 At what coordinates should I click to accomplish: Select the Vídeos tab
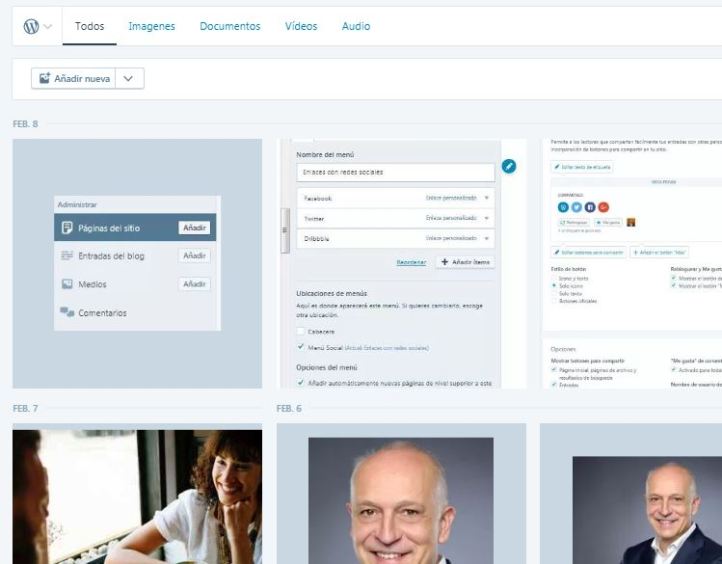coord(301,26)
